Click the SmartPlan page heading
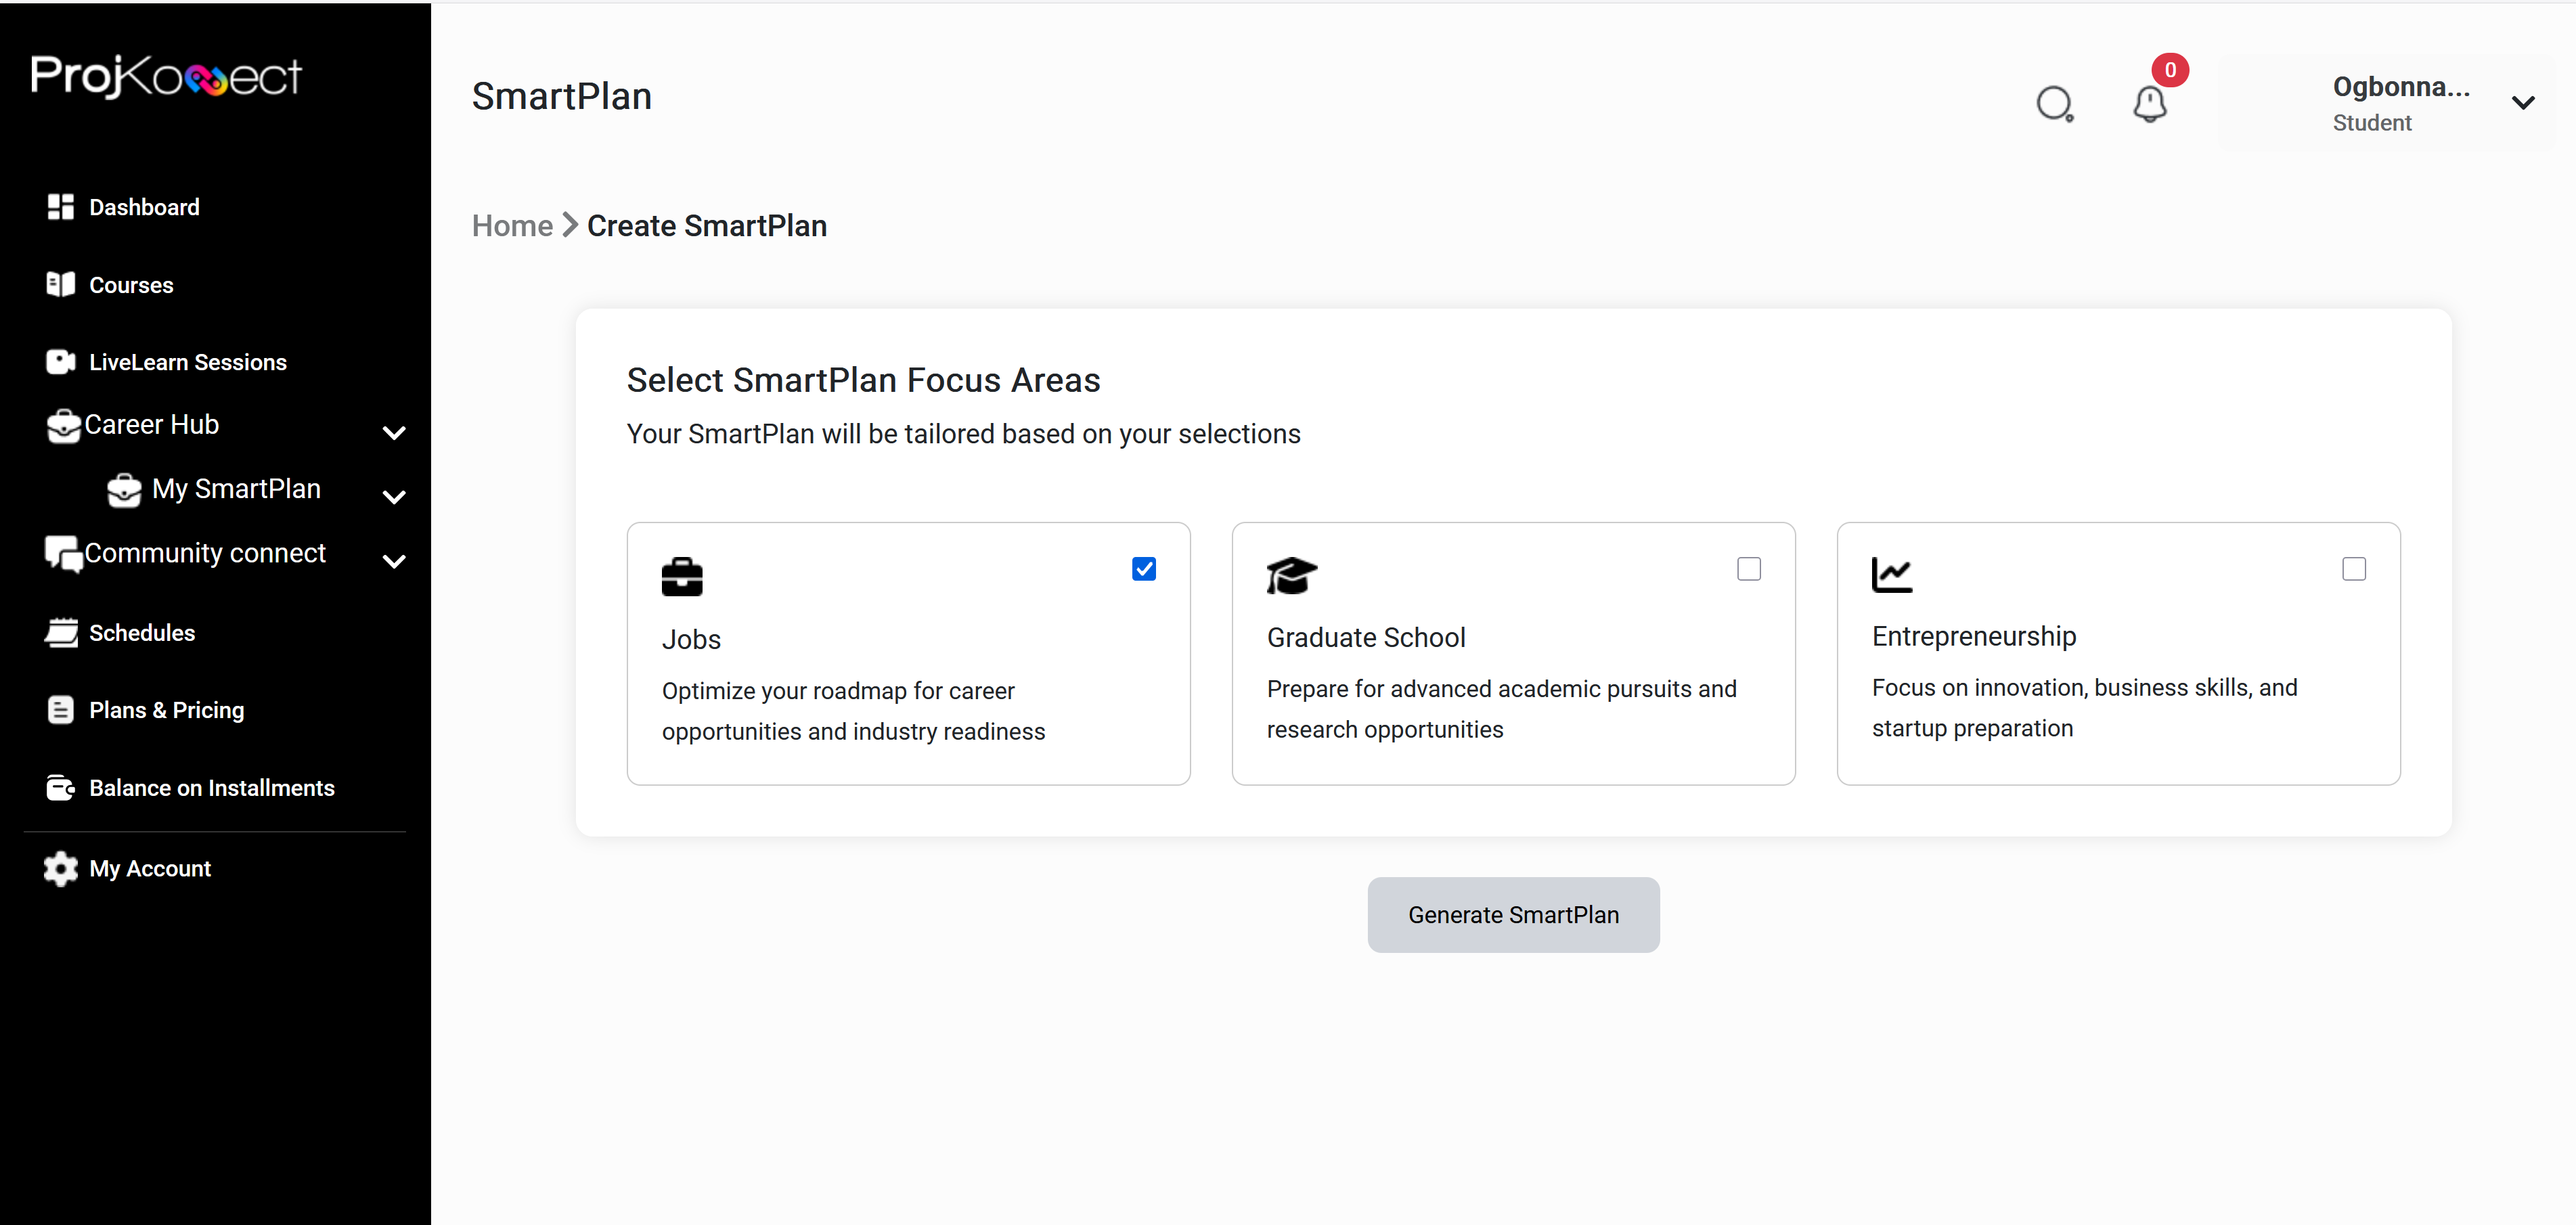The image size is (2576, 1225). [x=561, y=96]
